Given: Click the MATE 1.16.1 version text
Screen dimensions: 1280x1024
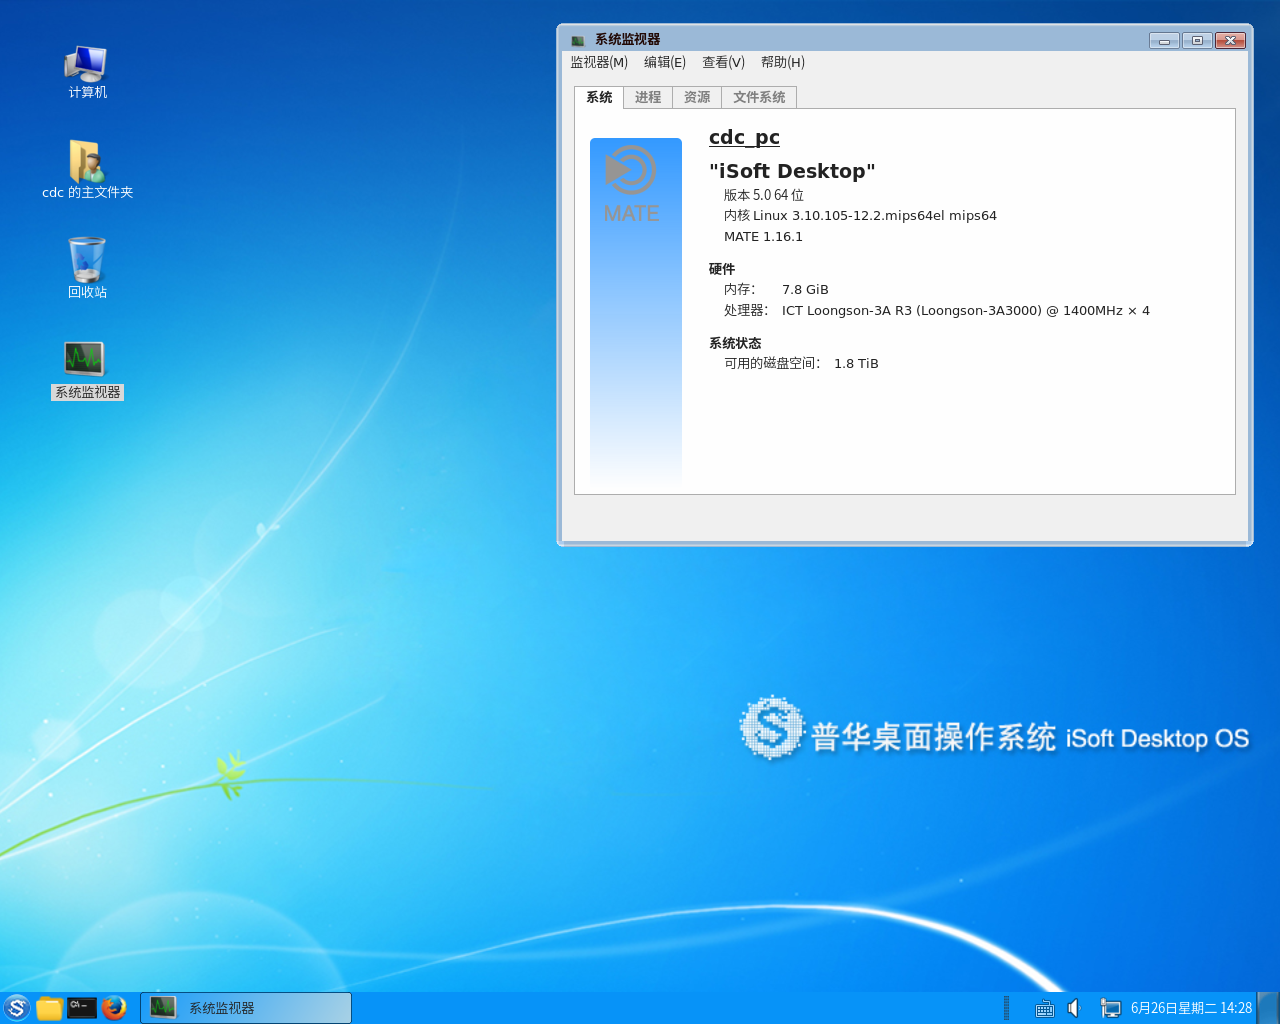Looking at the screenshot, I should 763,237.
